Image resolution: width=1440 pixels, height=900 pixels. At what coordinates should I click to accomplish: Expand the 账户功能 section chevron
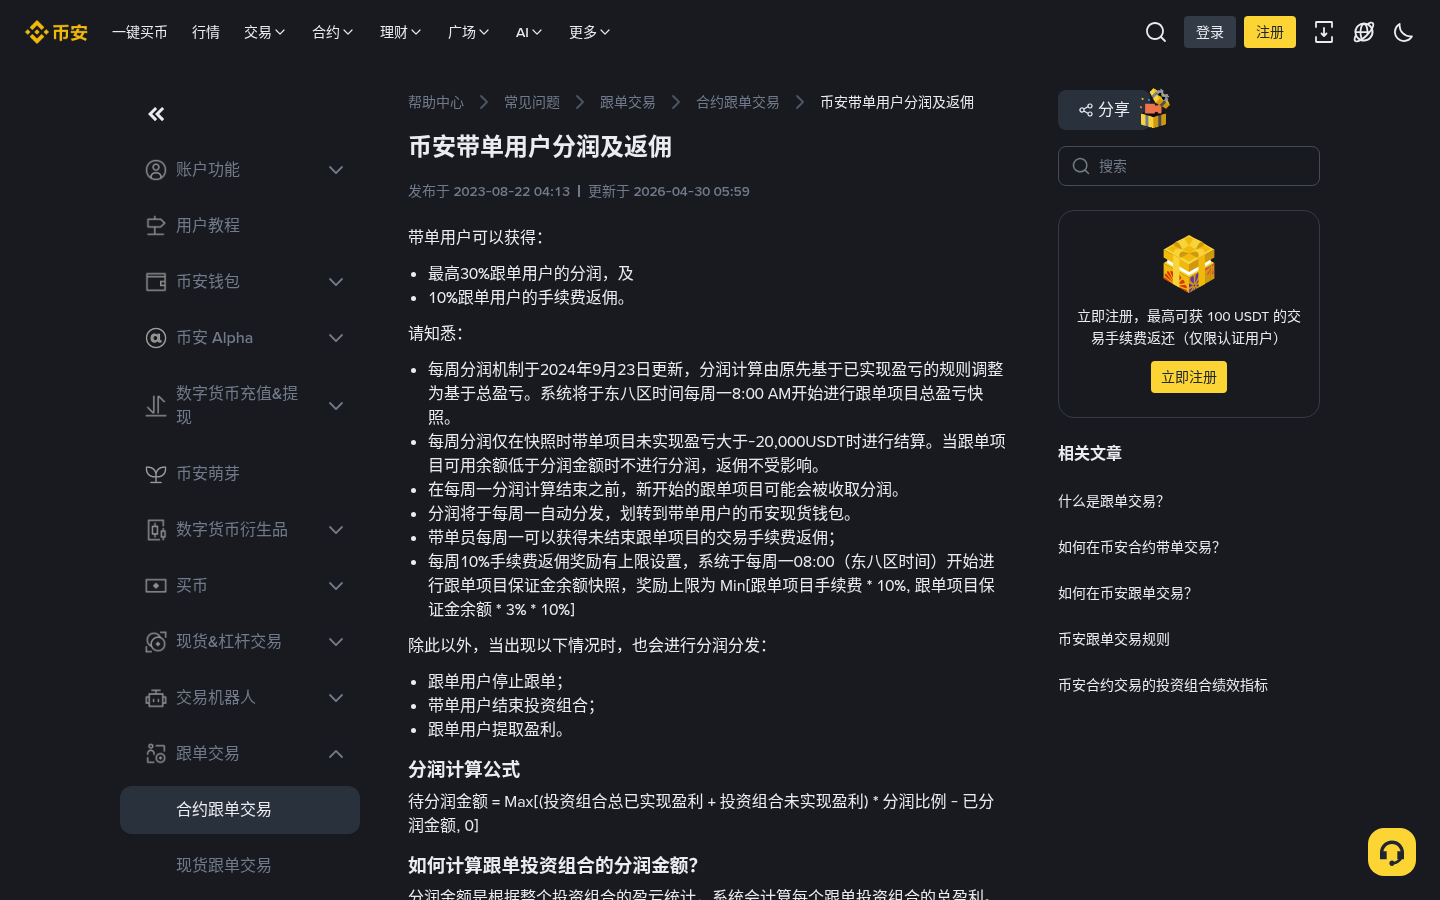336,170
